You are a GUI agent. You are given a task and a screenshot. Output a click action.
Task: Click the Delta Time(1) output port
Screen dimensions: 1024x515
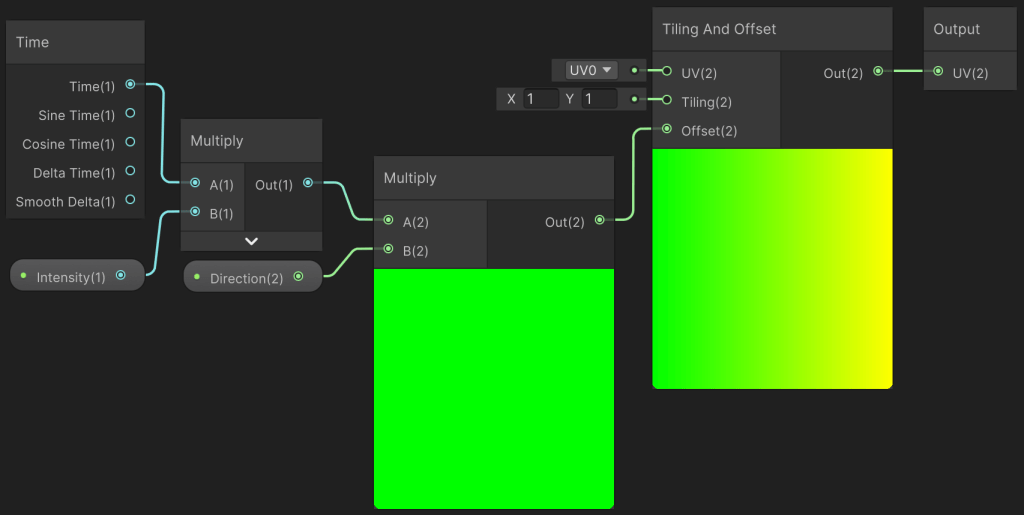click(x=130, y=172)
